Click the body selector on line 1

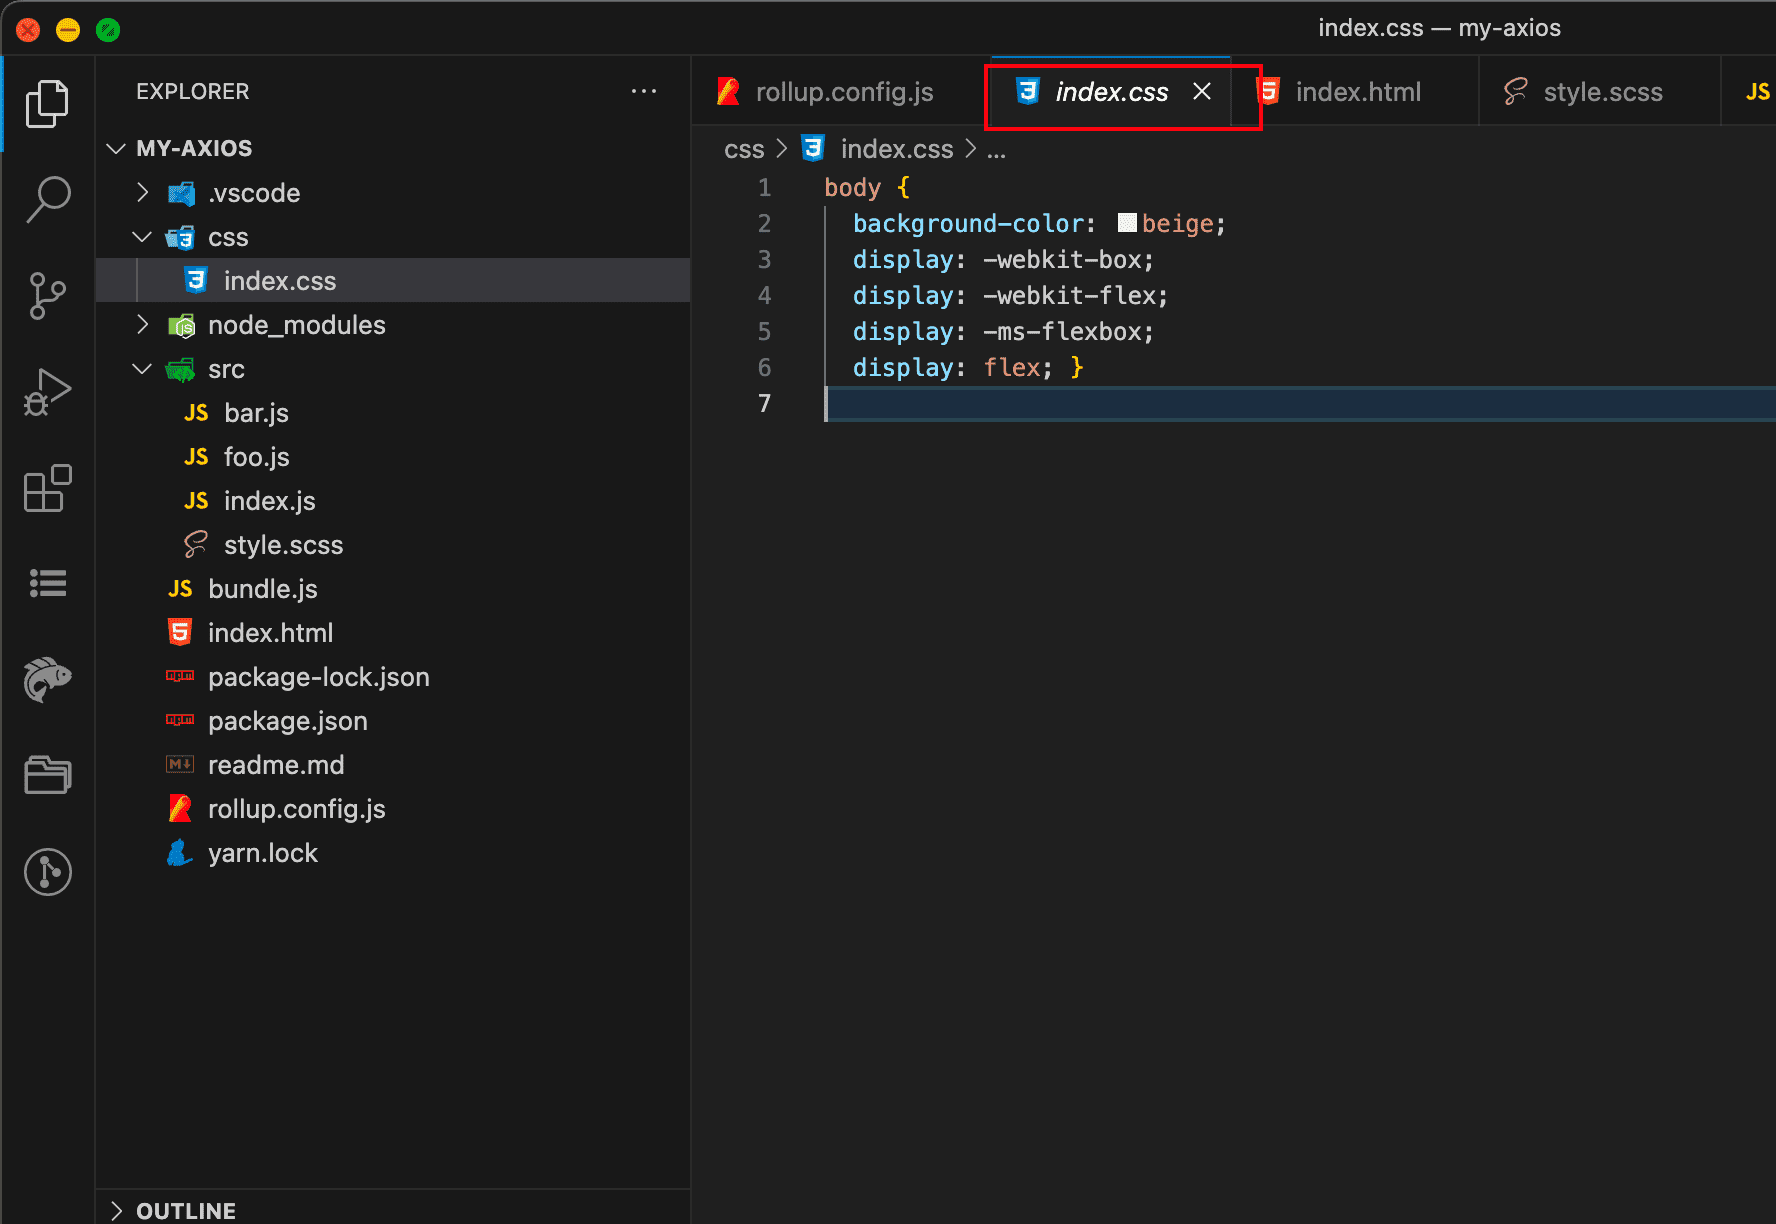click(x=852, y=188)
